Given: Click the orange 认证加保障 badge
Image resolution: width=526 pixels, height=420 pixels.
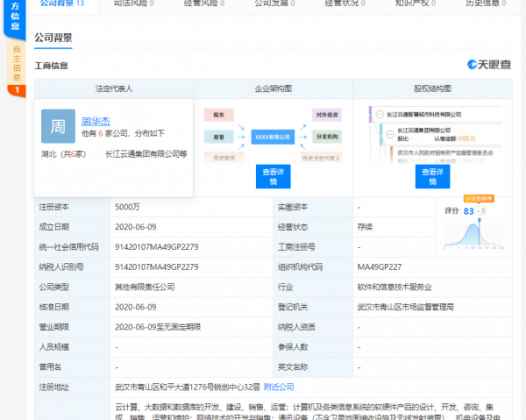Looking at the screenshot, I should [479, 199].
